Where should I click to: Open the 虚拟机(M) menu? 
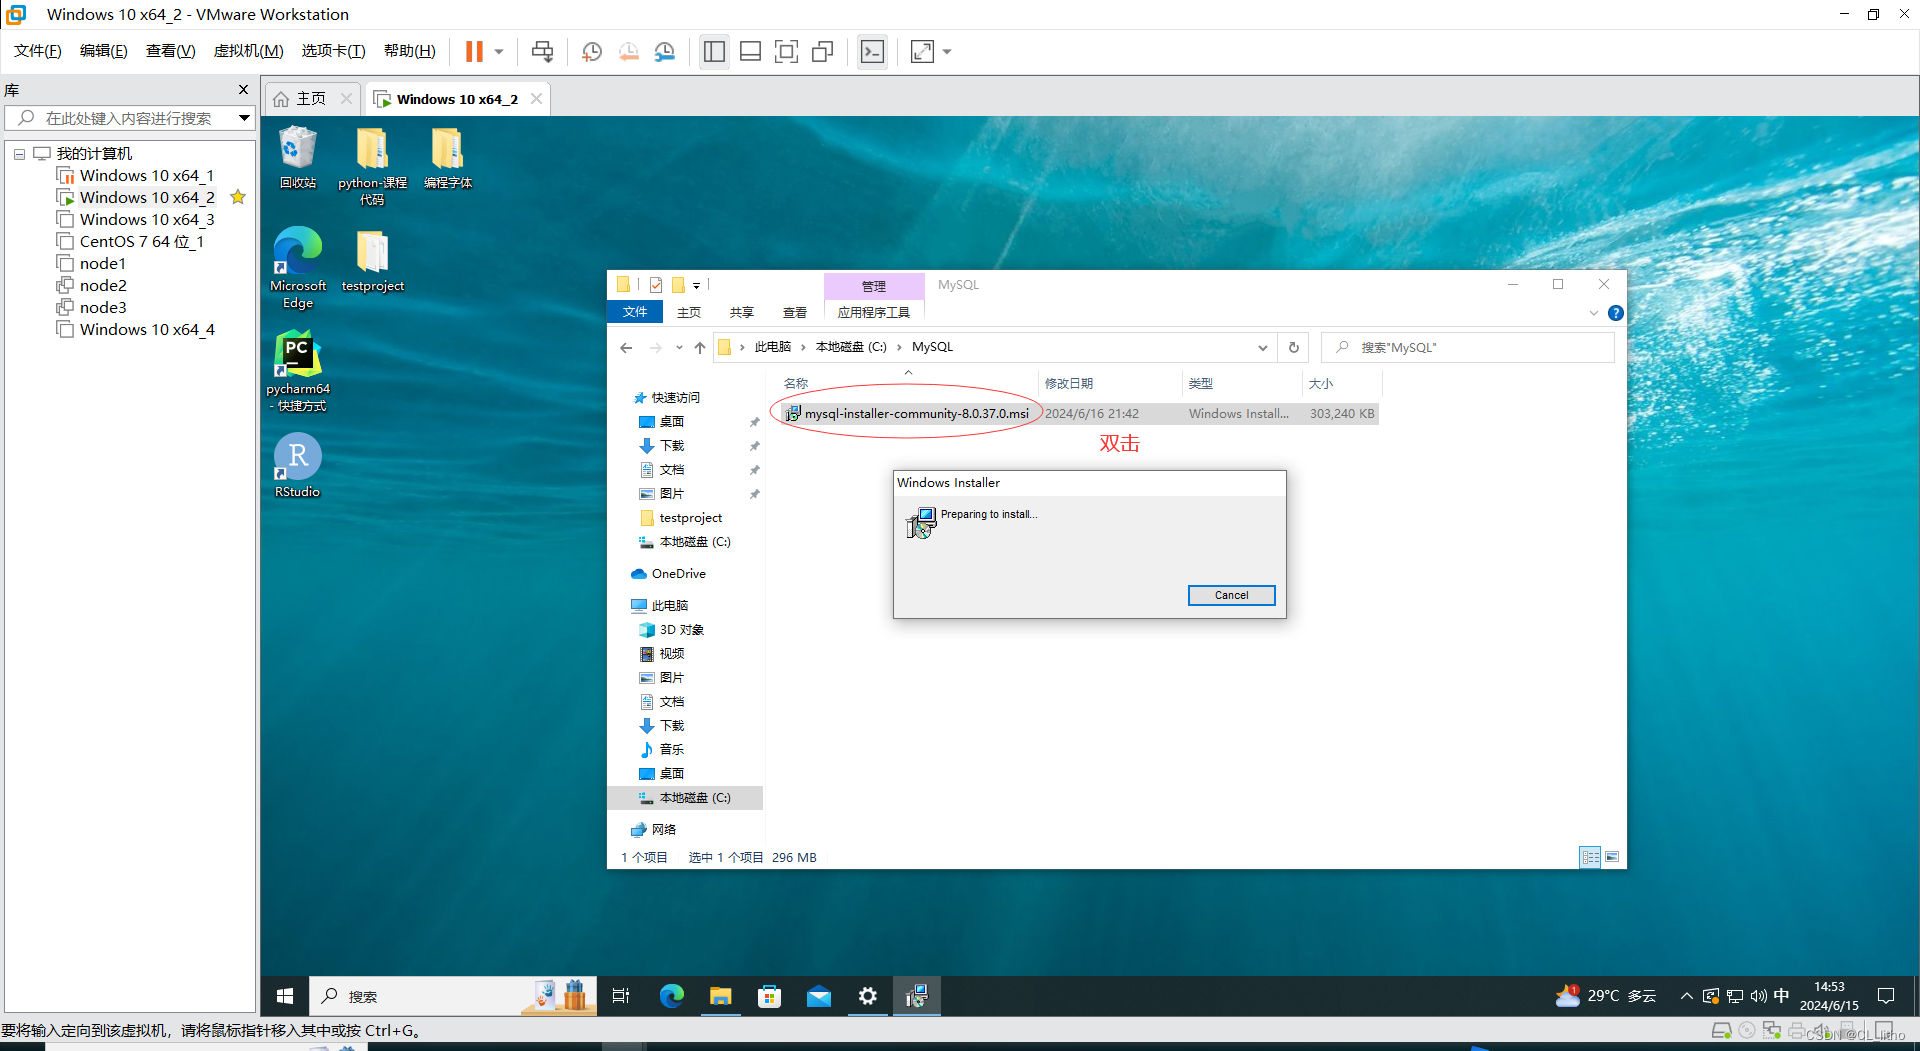249,51
